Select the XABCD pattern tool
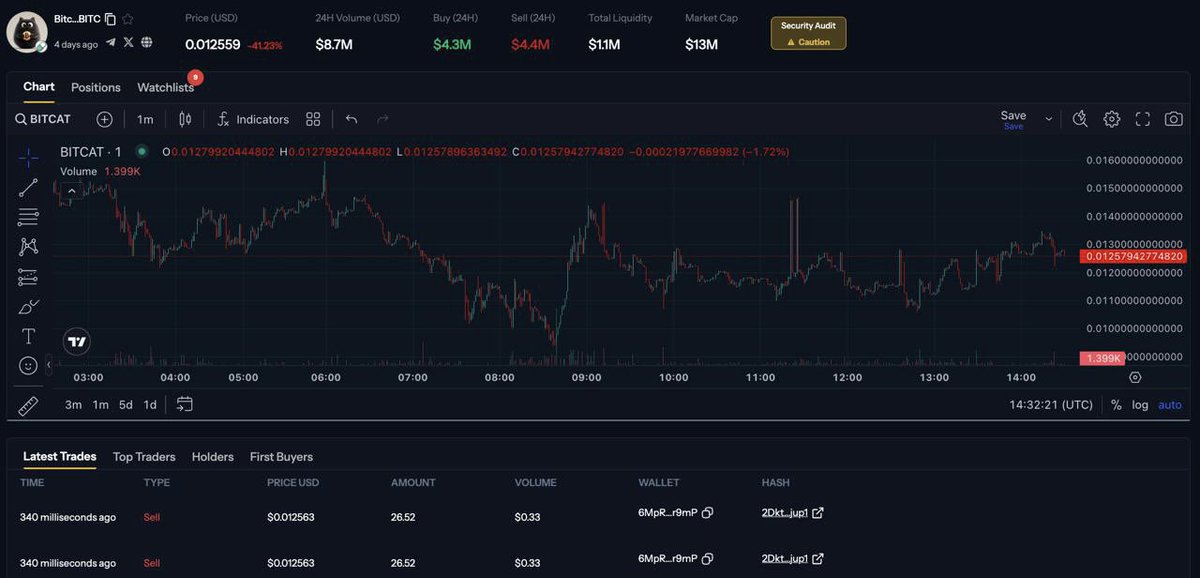The height and width of the screenshot is (578, 1200). tap(28, 246)
